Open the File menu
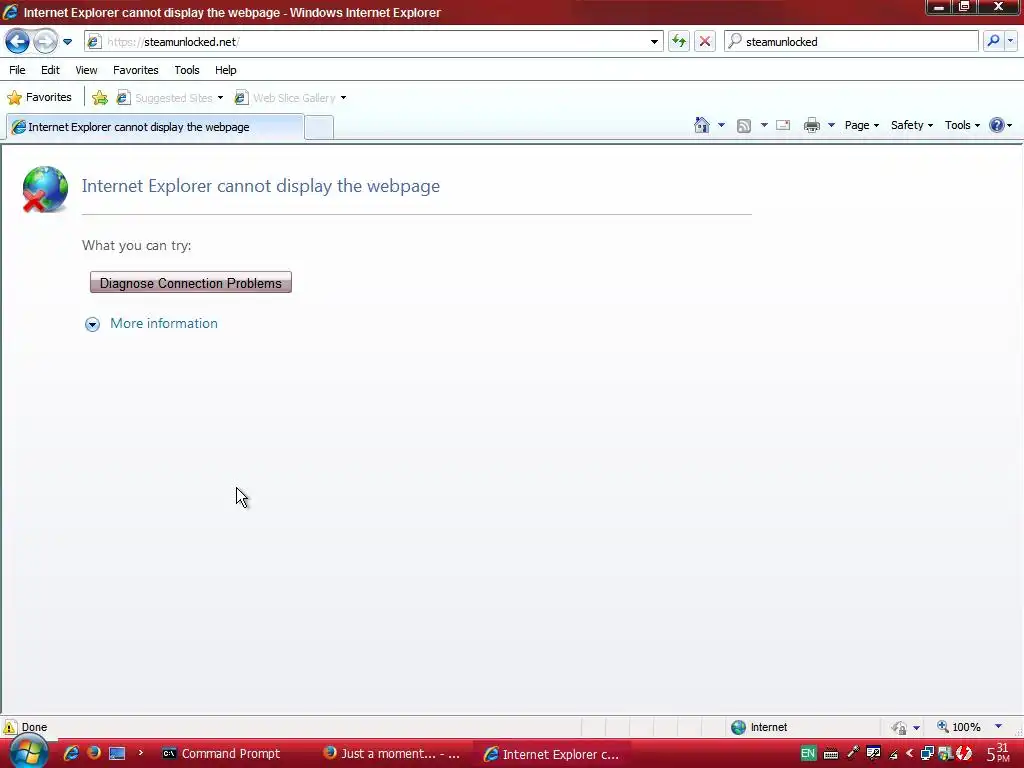The image size is (1024, 768). click(x=17, y=70)
